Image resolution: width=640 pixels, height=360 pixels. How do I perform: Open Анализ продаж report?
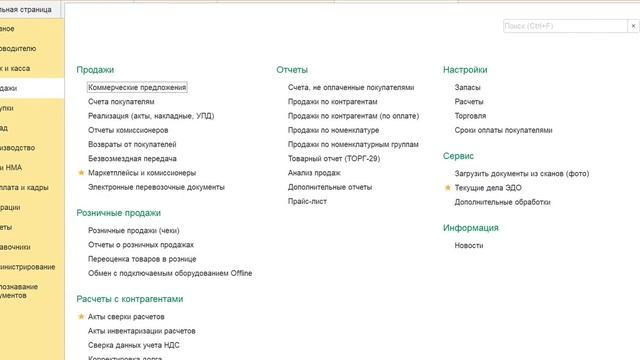(x=314, y=173)
